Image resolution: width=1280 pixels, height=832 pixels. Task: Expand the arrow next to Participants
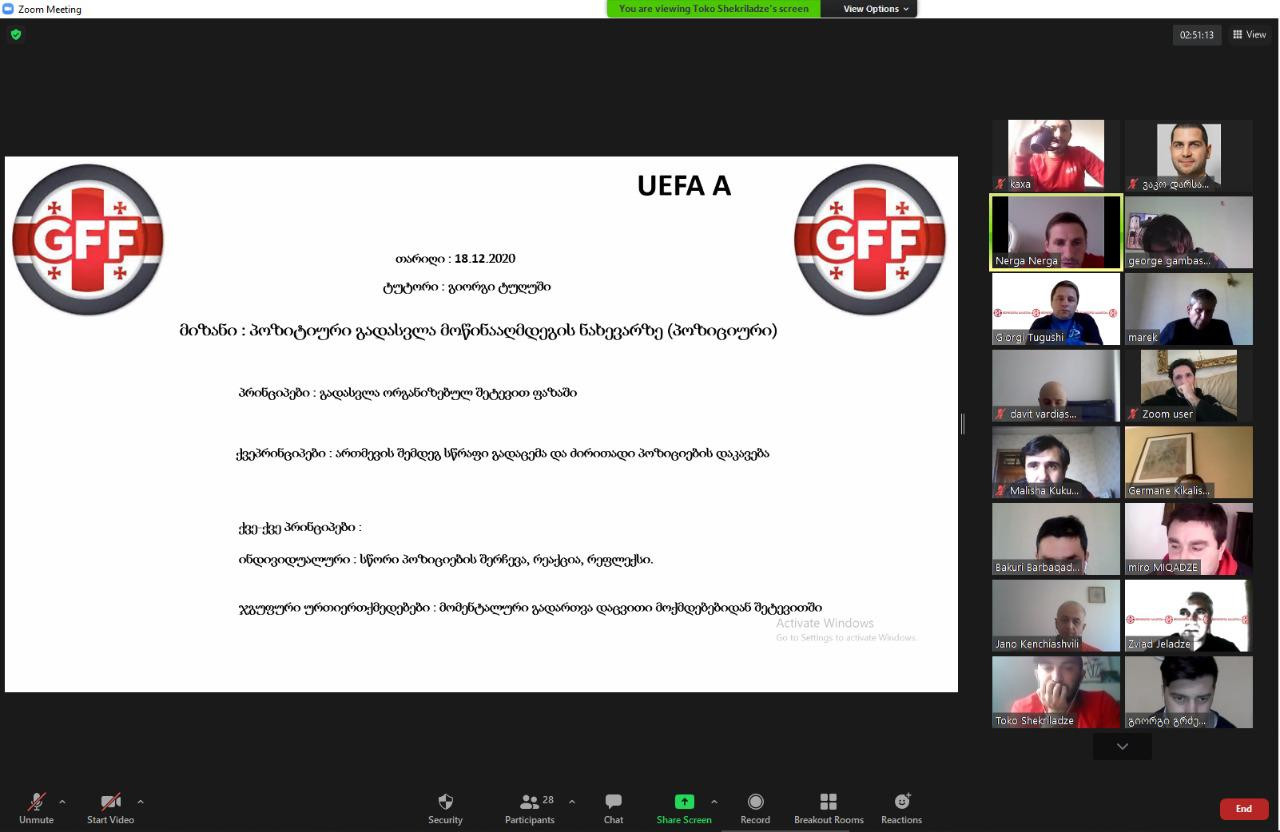pyautogui.click(x=572, y=802)
